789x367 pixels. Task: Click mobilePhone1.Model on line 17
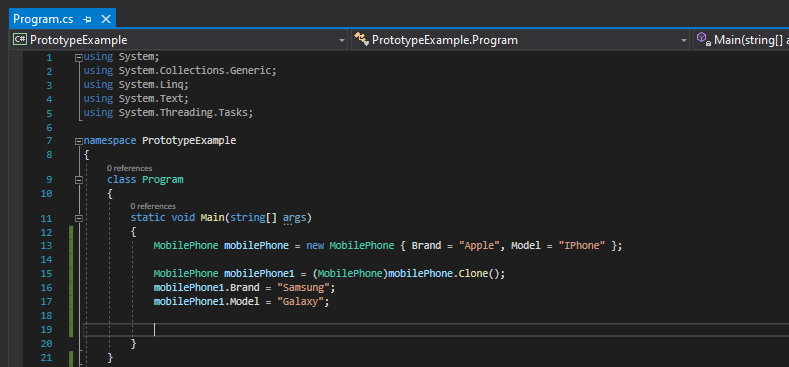[206, 302]
